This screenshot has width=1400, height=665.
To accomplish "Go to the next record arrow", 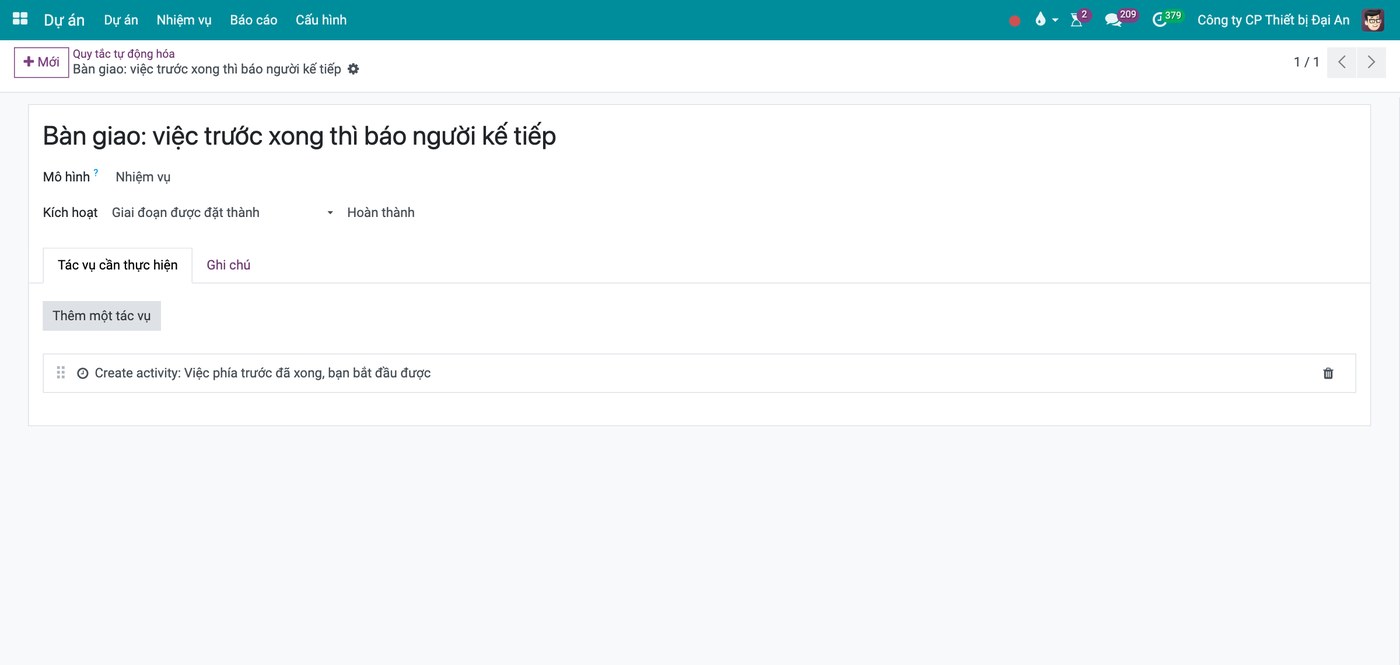I will tap(1371, 62).
